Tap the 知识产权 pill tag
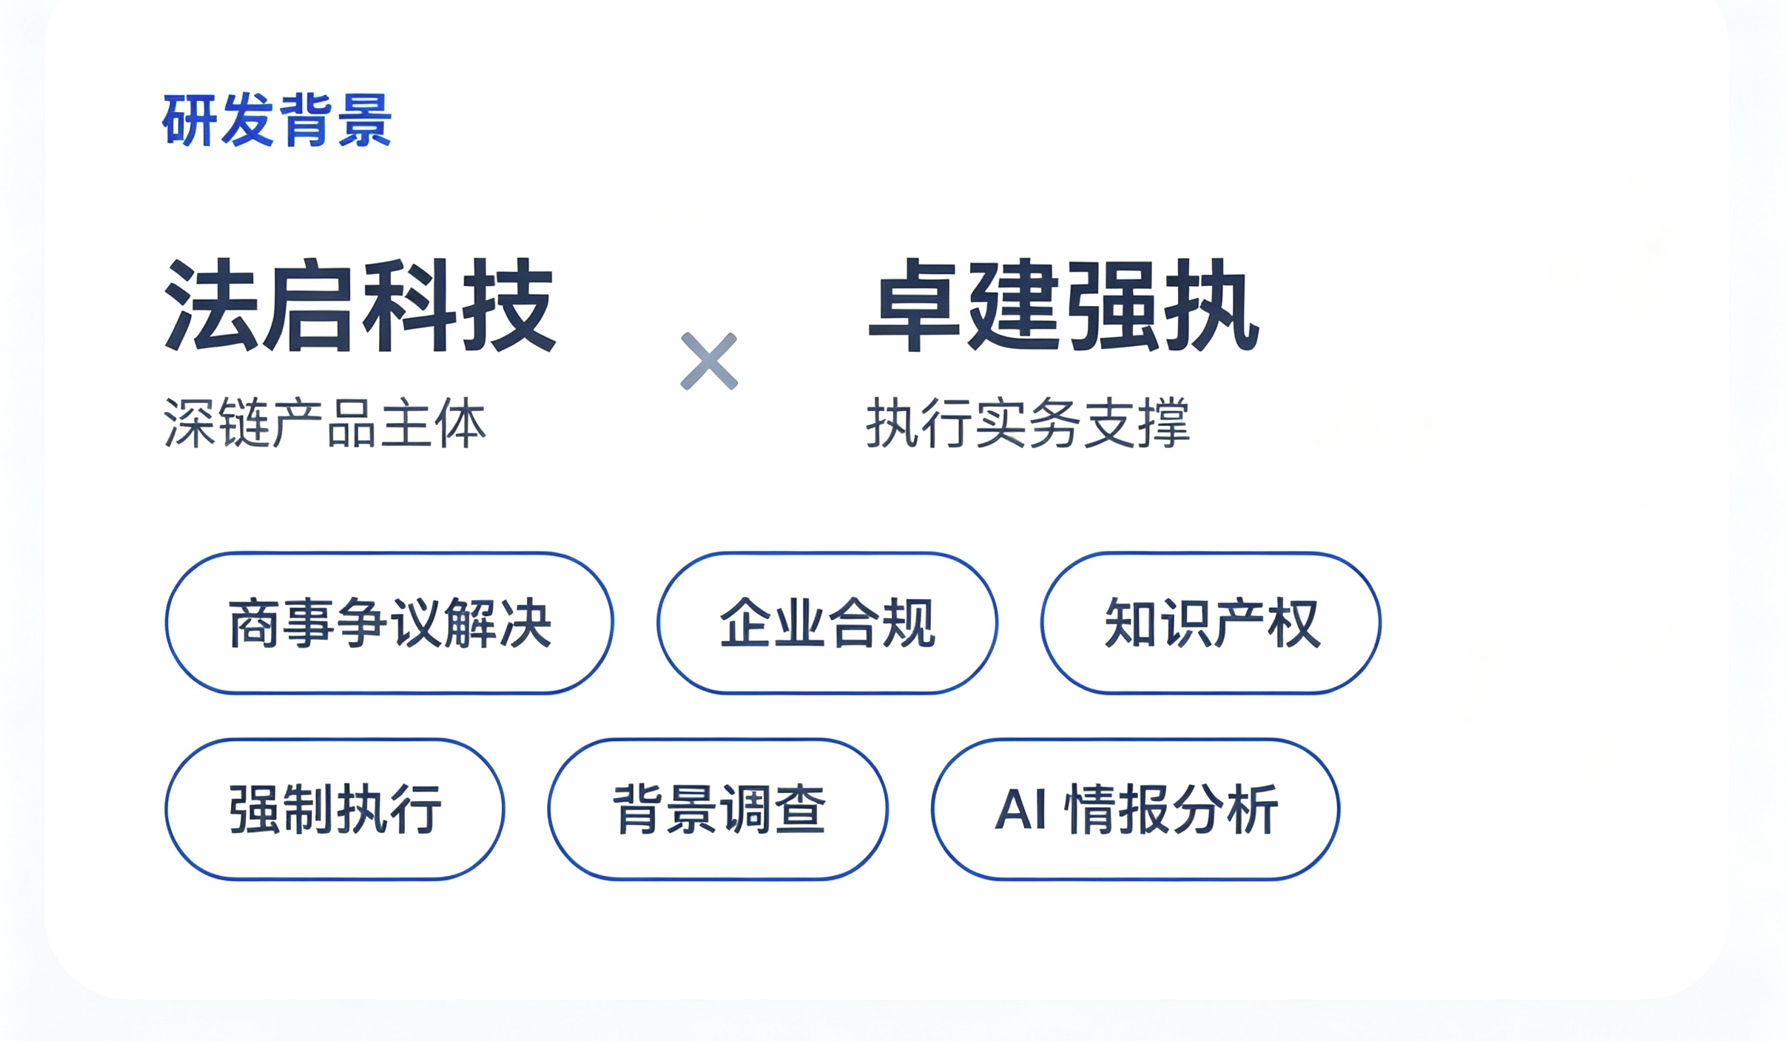Image resolution: width=1788 pixels, height=1041 pixels. point(1211,623)
